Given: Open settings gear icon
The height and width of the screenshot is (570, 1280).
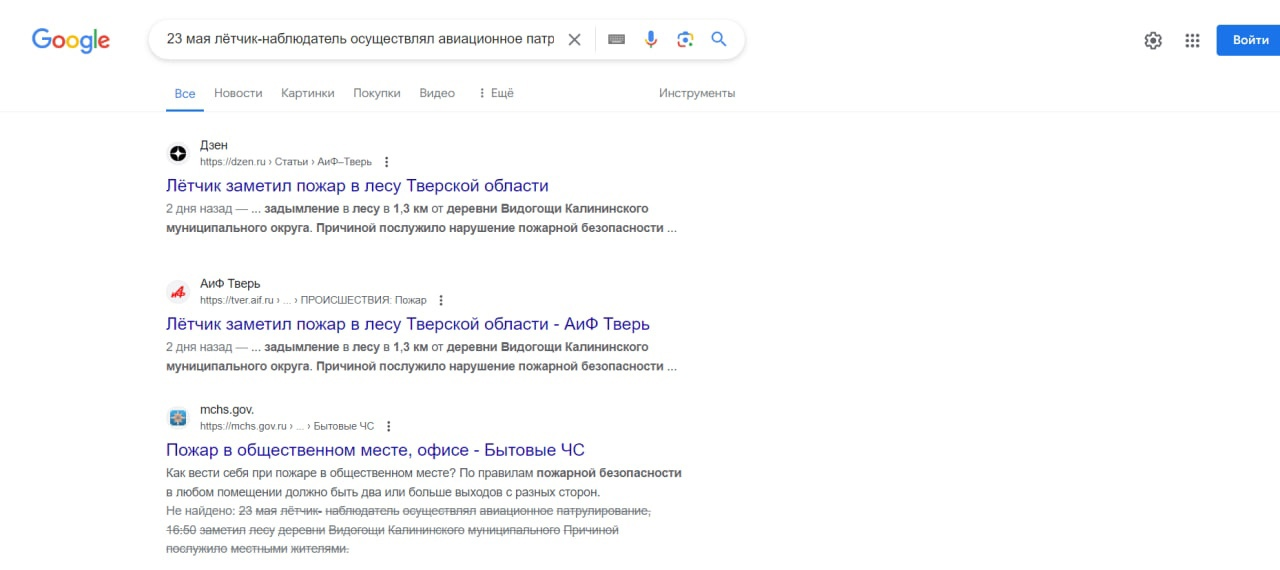Looking at the screenshot, I should [x=1153, y=40].
